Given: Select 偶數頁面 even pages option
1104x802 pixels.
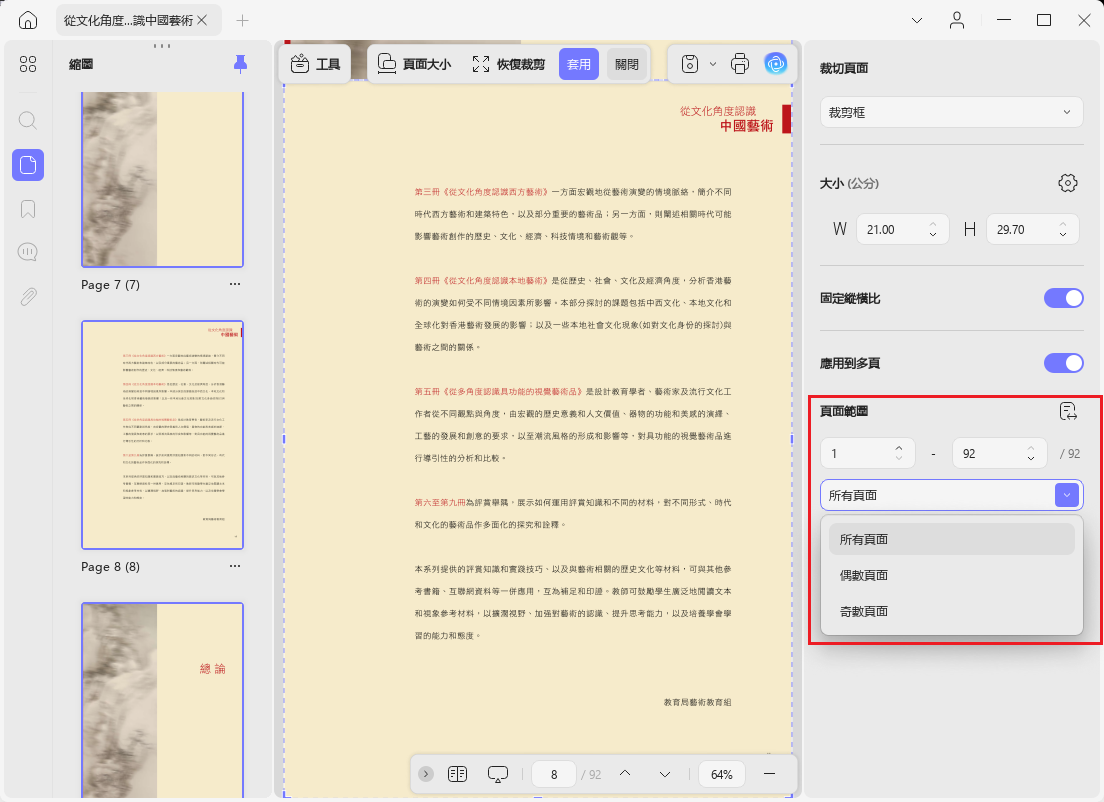Looking at the screenshot, I should (x=951, y=575).
